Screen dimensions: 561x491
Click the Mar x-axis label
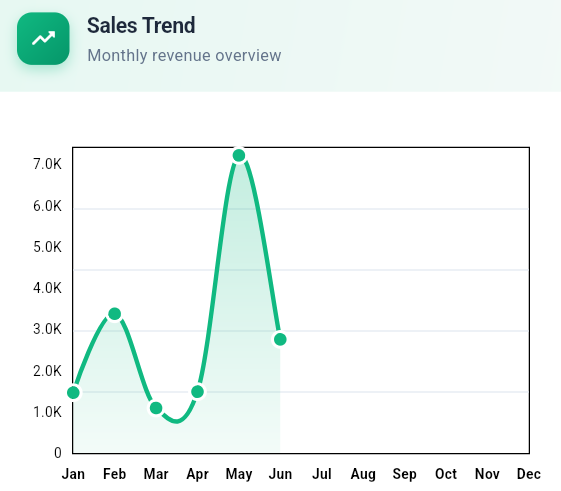click(x=156, y=474)
